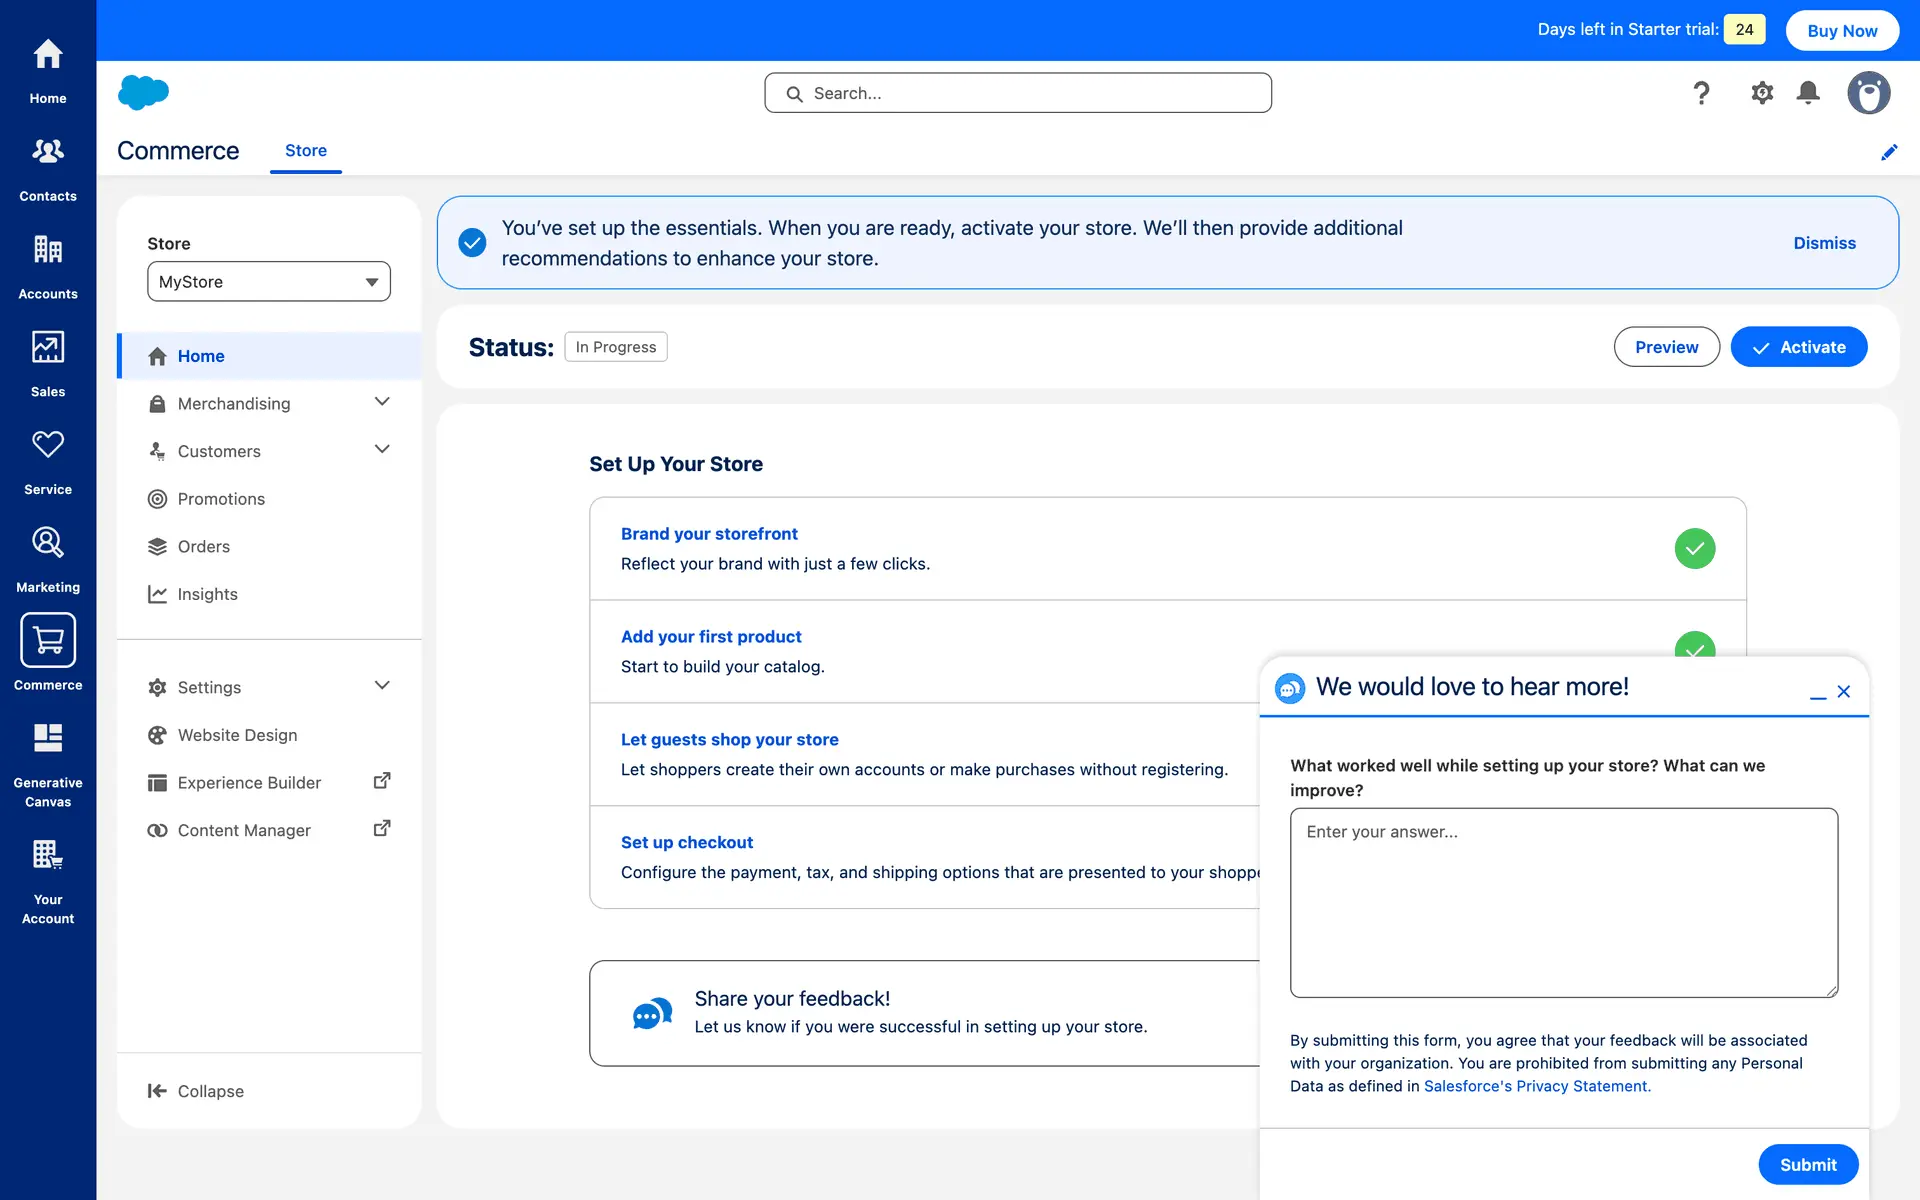Click the Marketing icon in the left rail
Image resolution: width=1920 pixels, height=1200 pixels.
pos(48,543)
